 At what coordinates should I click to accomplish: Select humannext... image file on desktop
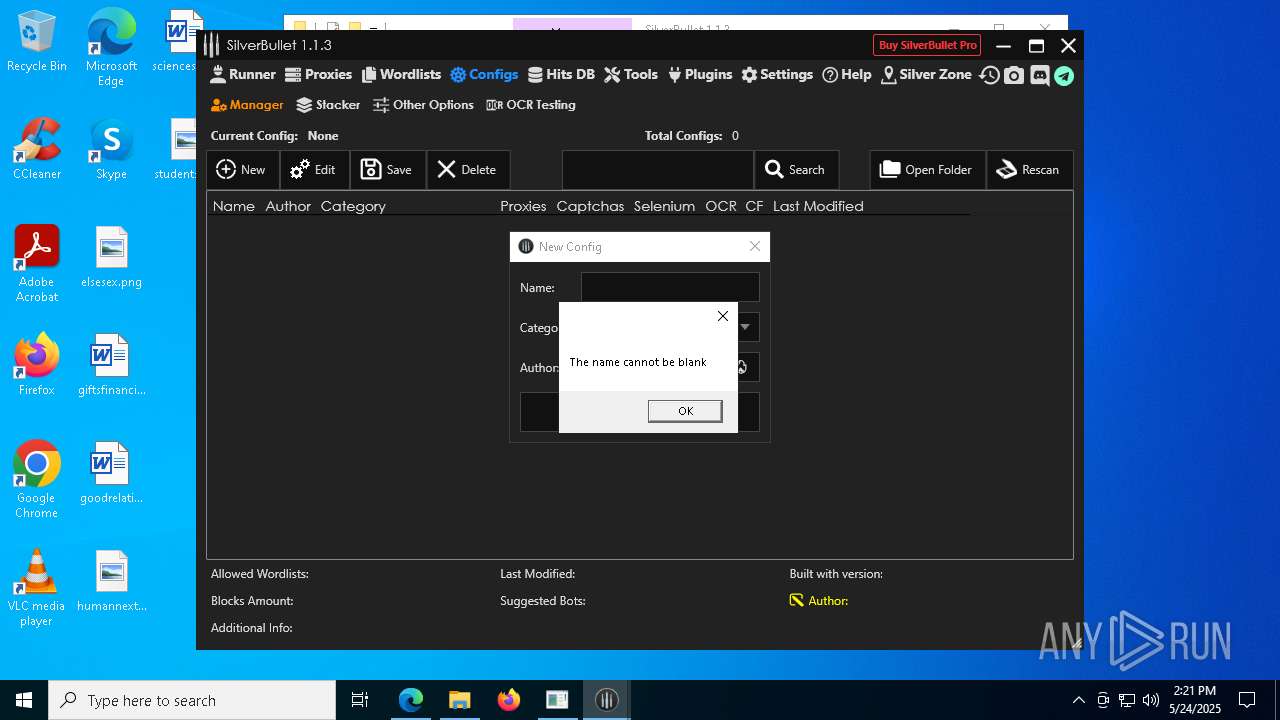coord(111,581)
